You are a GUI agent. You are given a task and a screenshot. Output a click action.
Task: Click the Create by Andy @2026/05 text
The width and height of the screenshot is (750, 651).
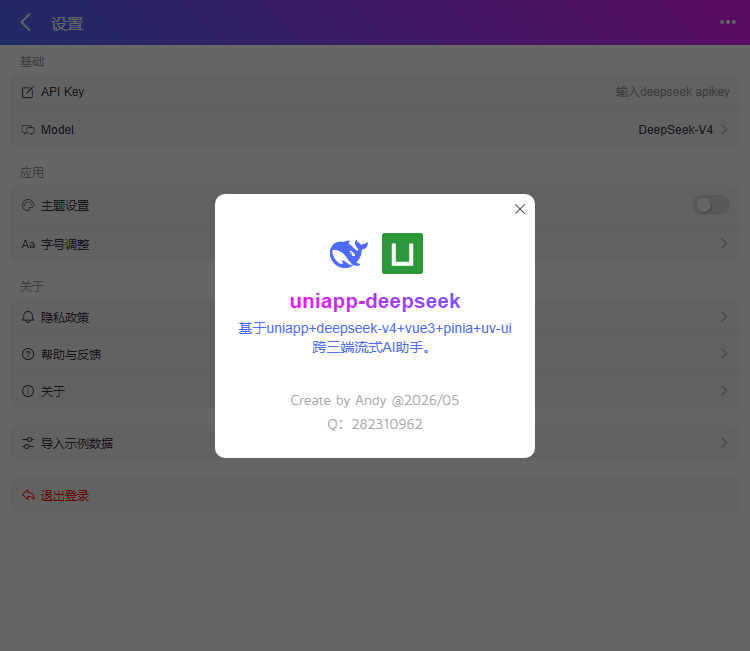375,400
